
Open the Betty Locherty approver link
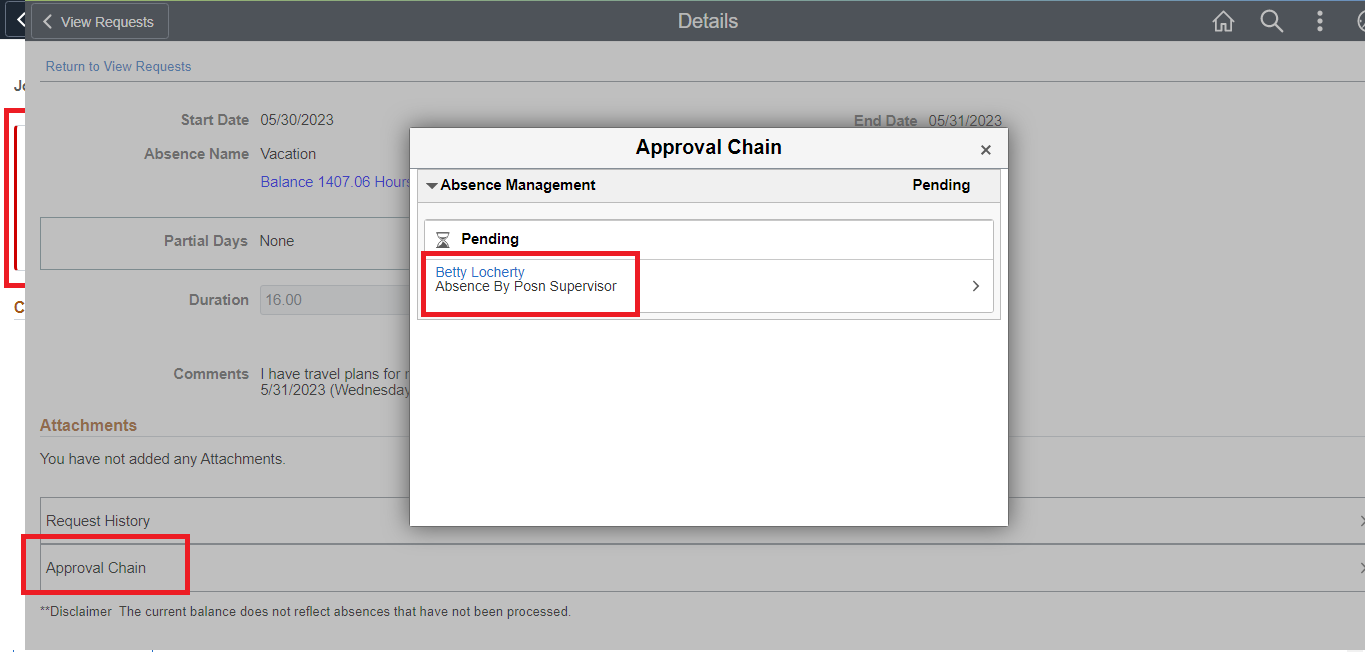click(479, 271)
